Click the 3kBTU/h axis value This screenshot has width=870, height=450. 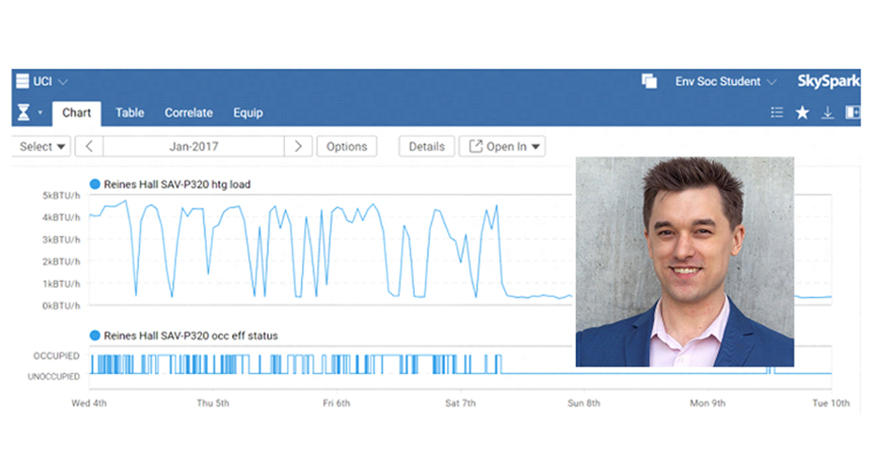tap(61, 240)
